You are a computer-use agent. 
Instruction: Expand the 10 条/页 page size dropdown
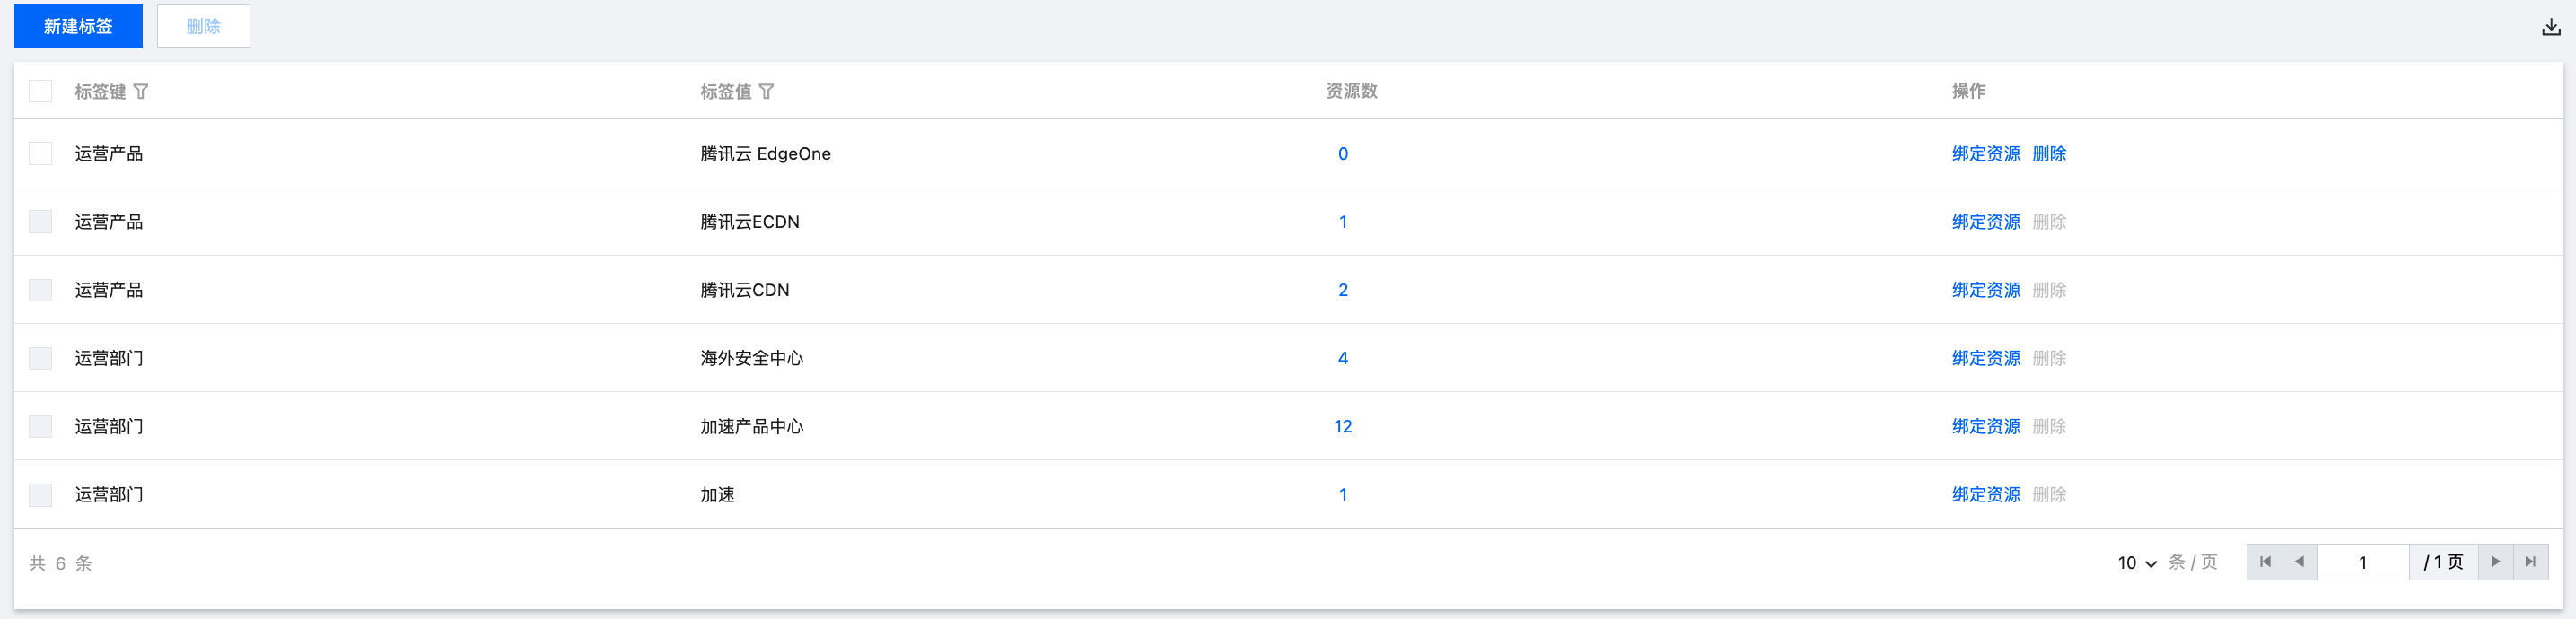coord(2137,563)
